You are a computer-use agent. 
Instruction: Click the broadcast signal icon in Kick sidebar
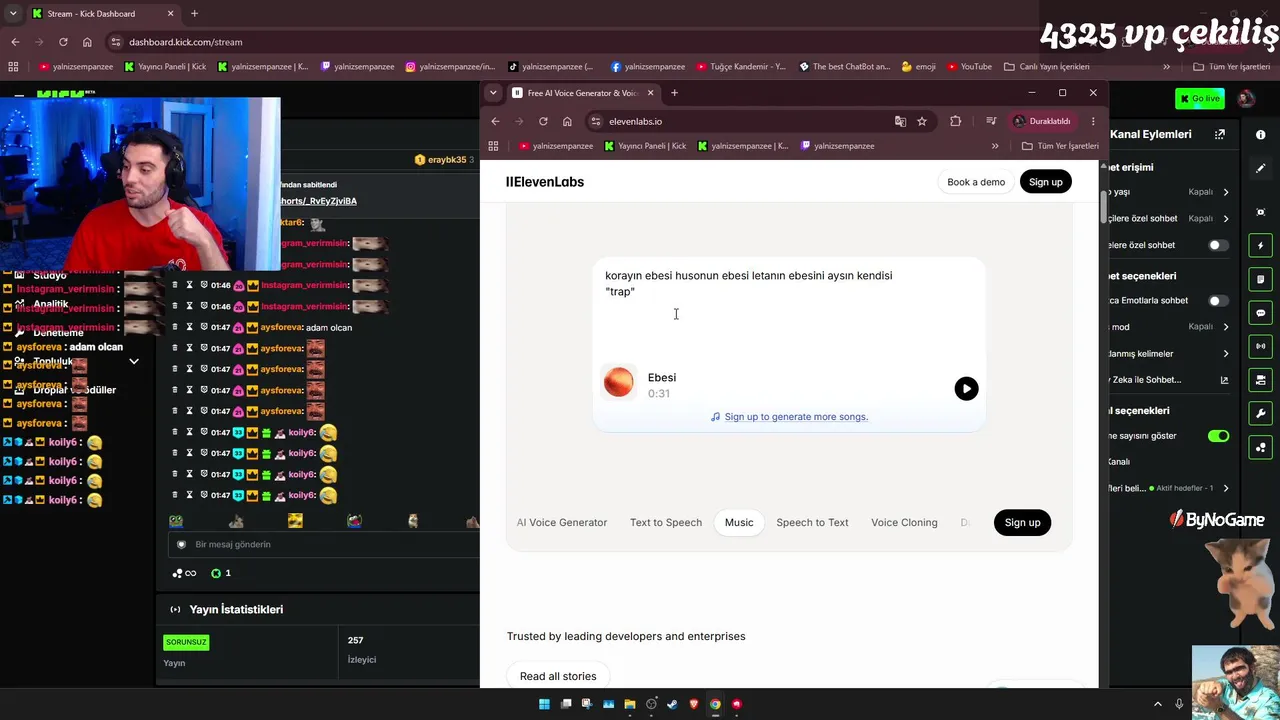pyautogui.click(x=1260, y=346)
